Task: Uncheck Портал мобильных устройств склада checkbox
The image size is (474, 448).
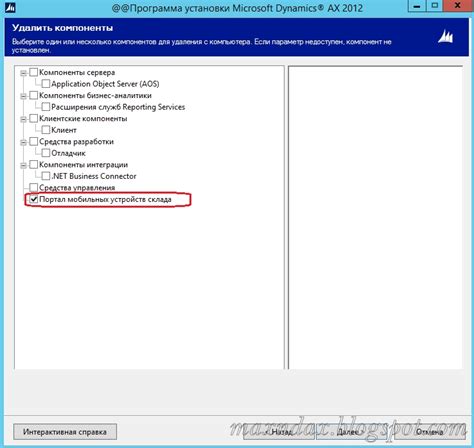Action: tap(34, 199)
